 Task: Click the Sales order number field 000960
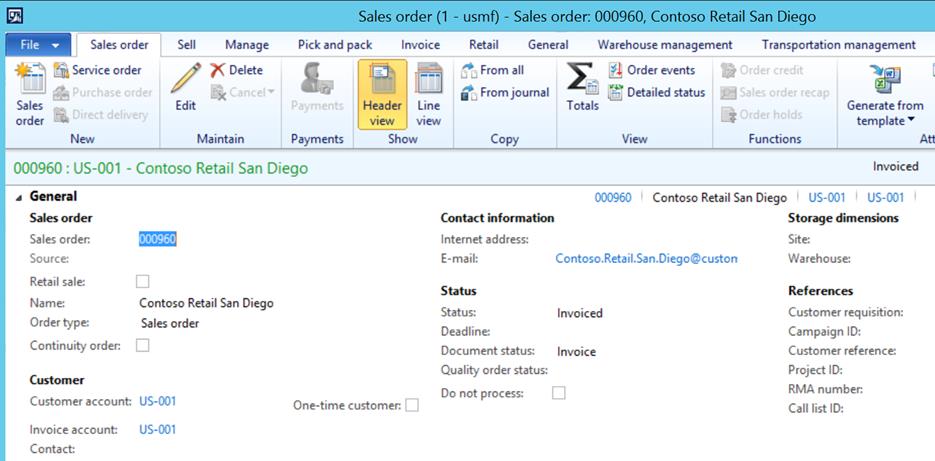(157, 239)
